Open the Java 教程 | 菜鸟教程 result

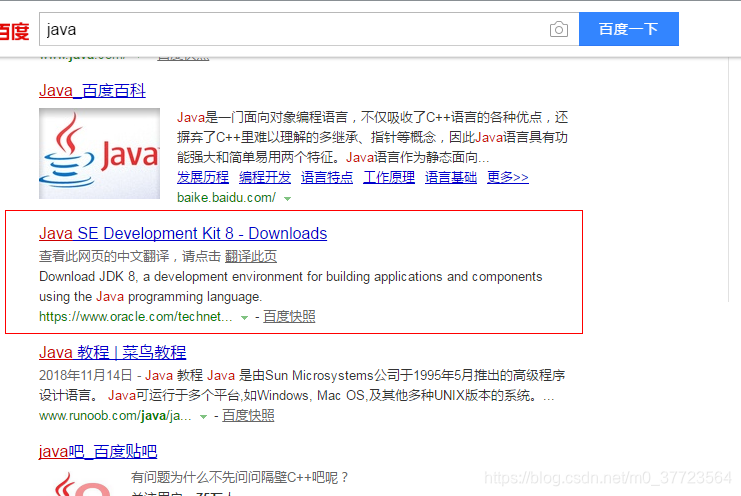[x=112, y=352]
